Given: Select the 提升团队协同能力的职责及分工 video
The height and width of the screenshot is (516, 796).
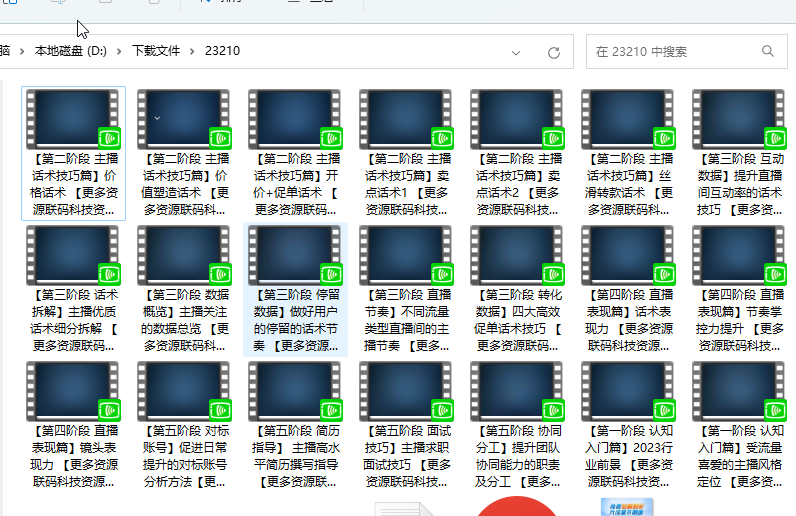Looking at the screenshot, I should click(x=517, y=426).
